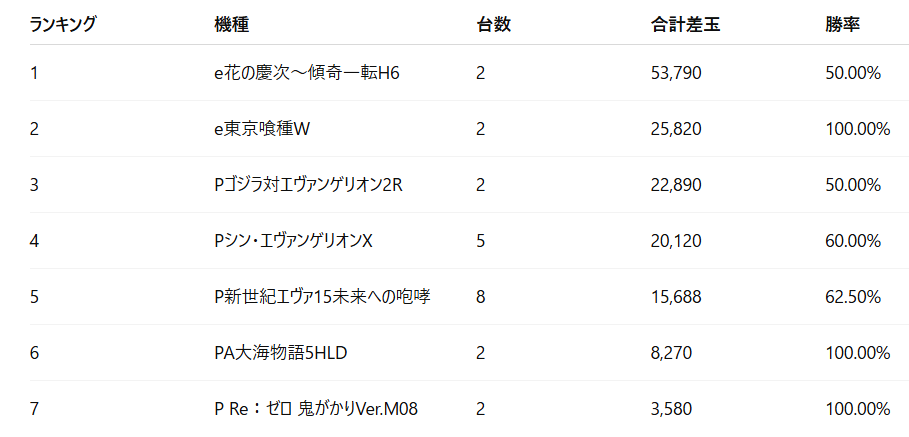Select the 3,580 total value cell

pyautogui.click(x=671, y=409)
